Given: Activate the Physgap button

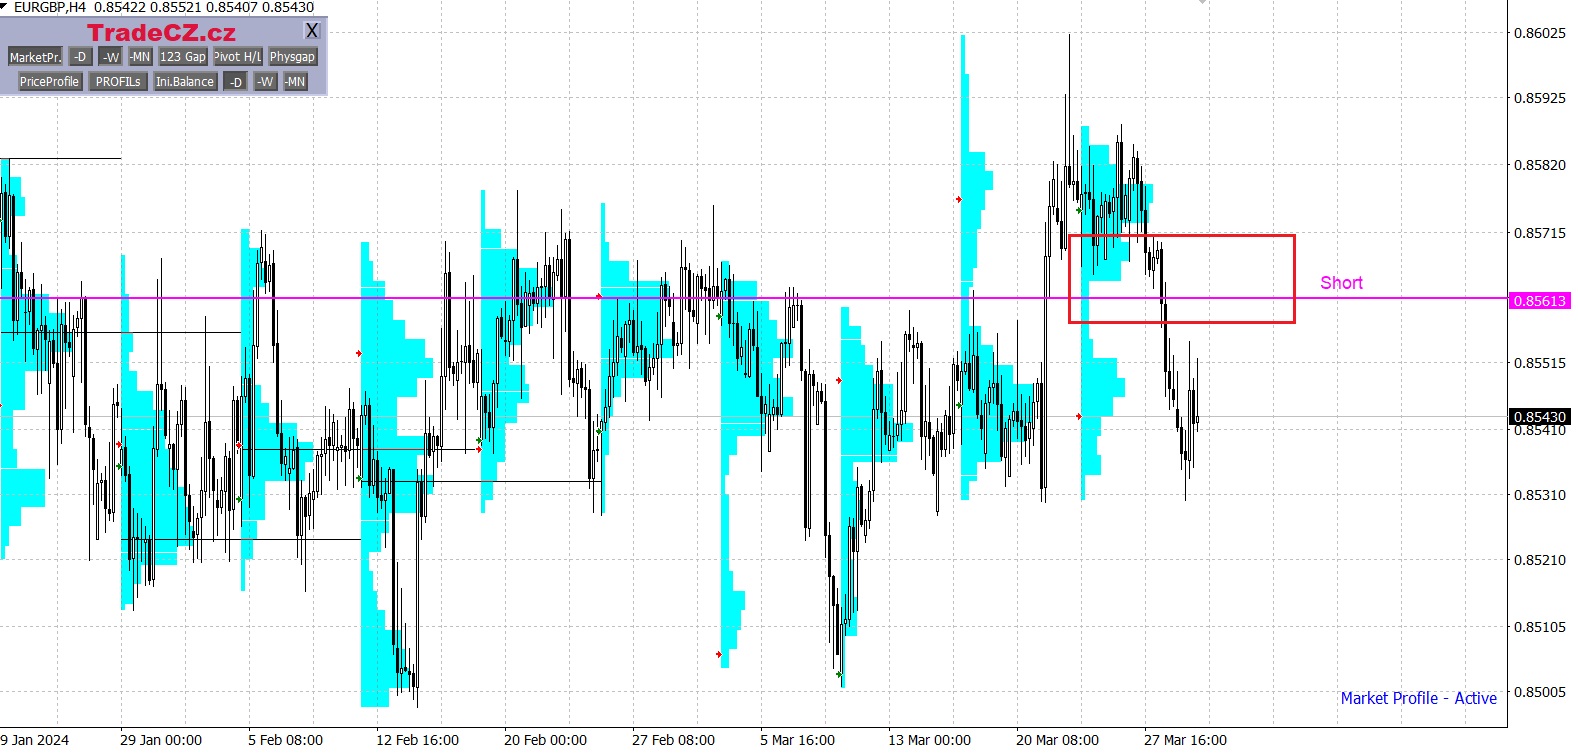Looking at the screenshot, I should pos(292,57).
